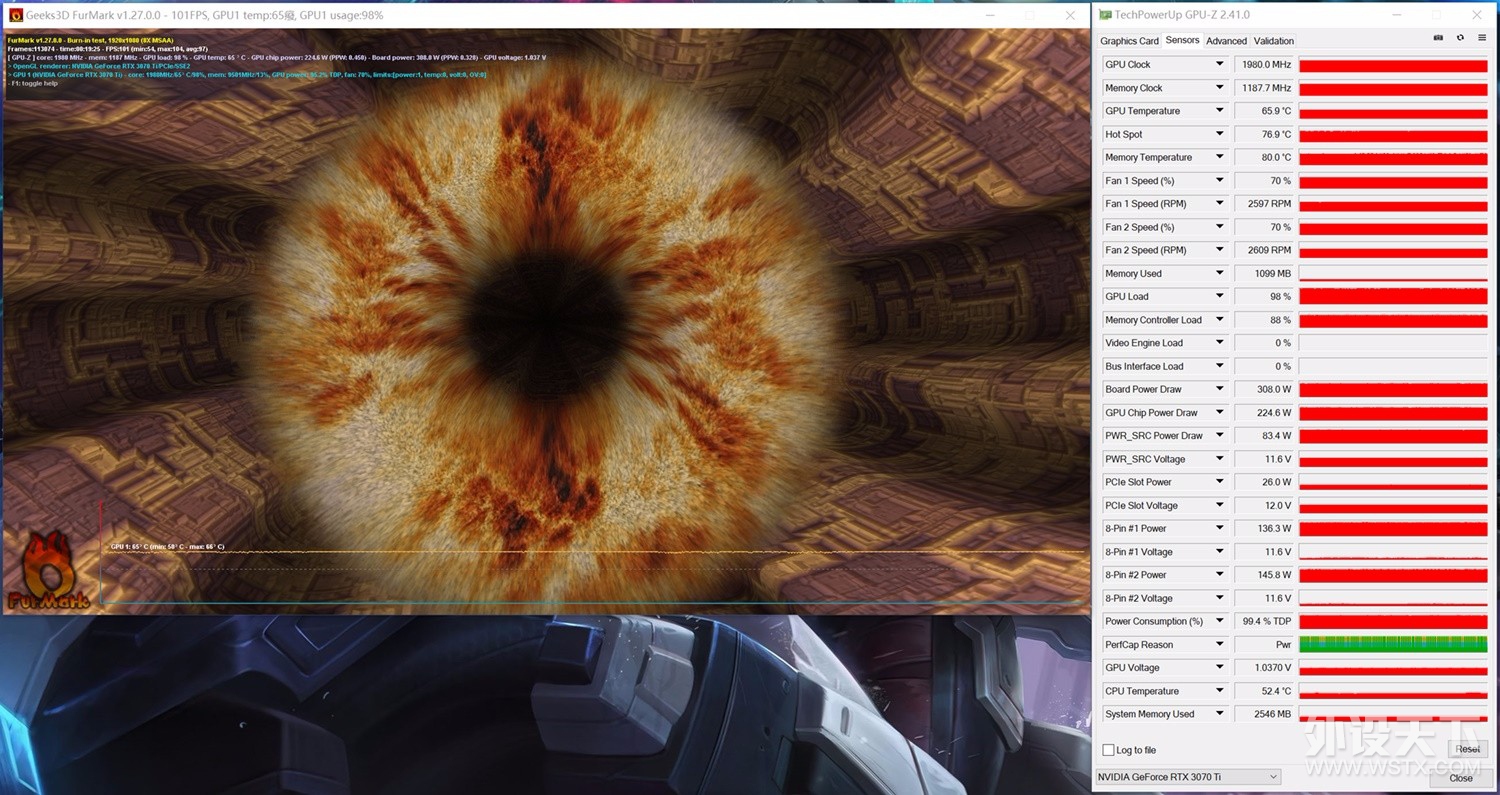Open the NVIDIA GeForce RTX 3070 Ti device selector
Screen dimensions: 1500x795
(1188, 777)
